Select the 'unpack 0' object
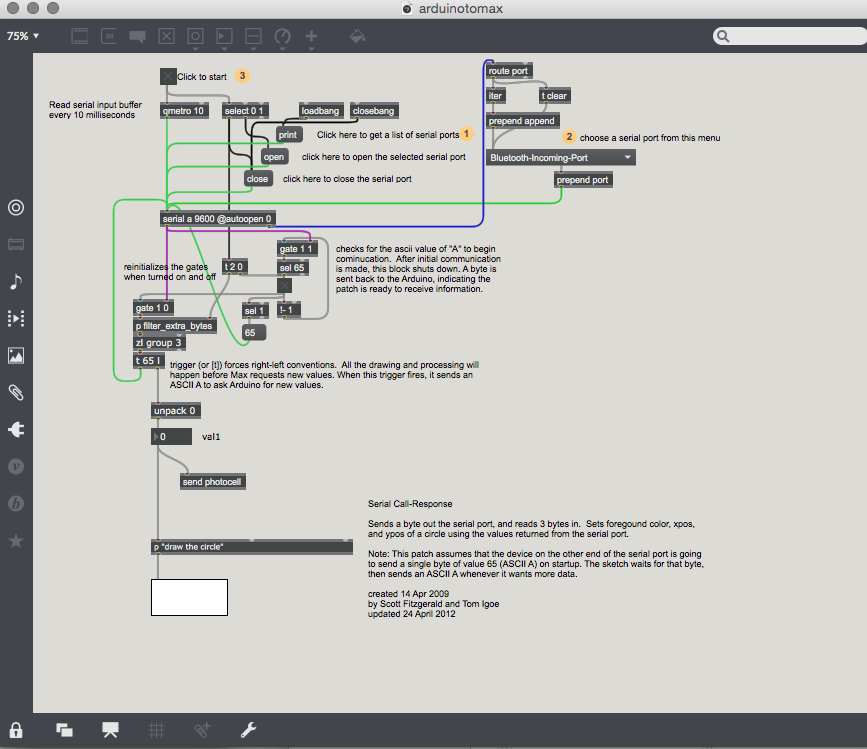 (176, 411)
